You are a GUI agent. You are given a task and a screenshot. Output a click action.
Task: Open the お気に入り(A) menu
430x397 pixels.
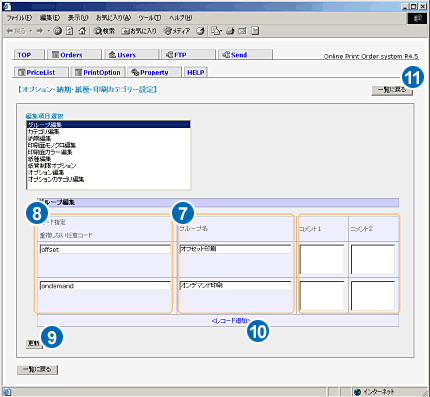pos(113,18)
